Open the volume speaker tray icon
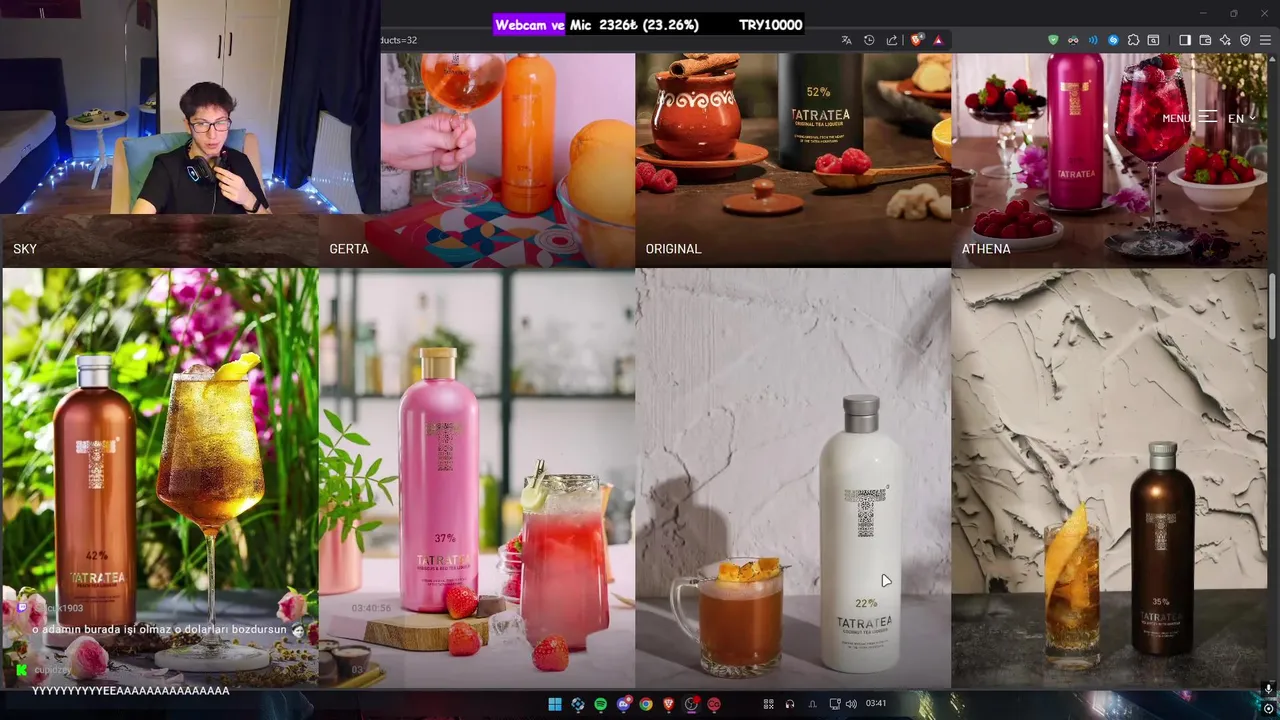Screen dimensions: 1280x720 [851, 704]
